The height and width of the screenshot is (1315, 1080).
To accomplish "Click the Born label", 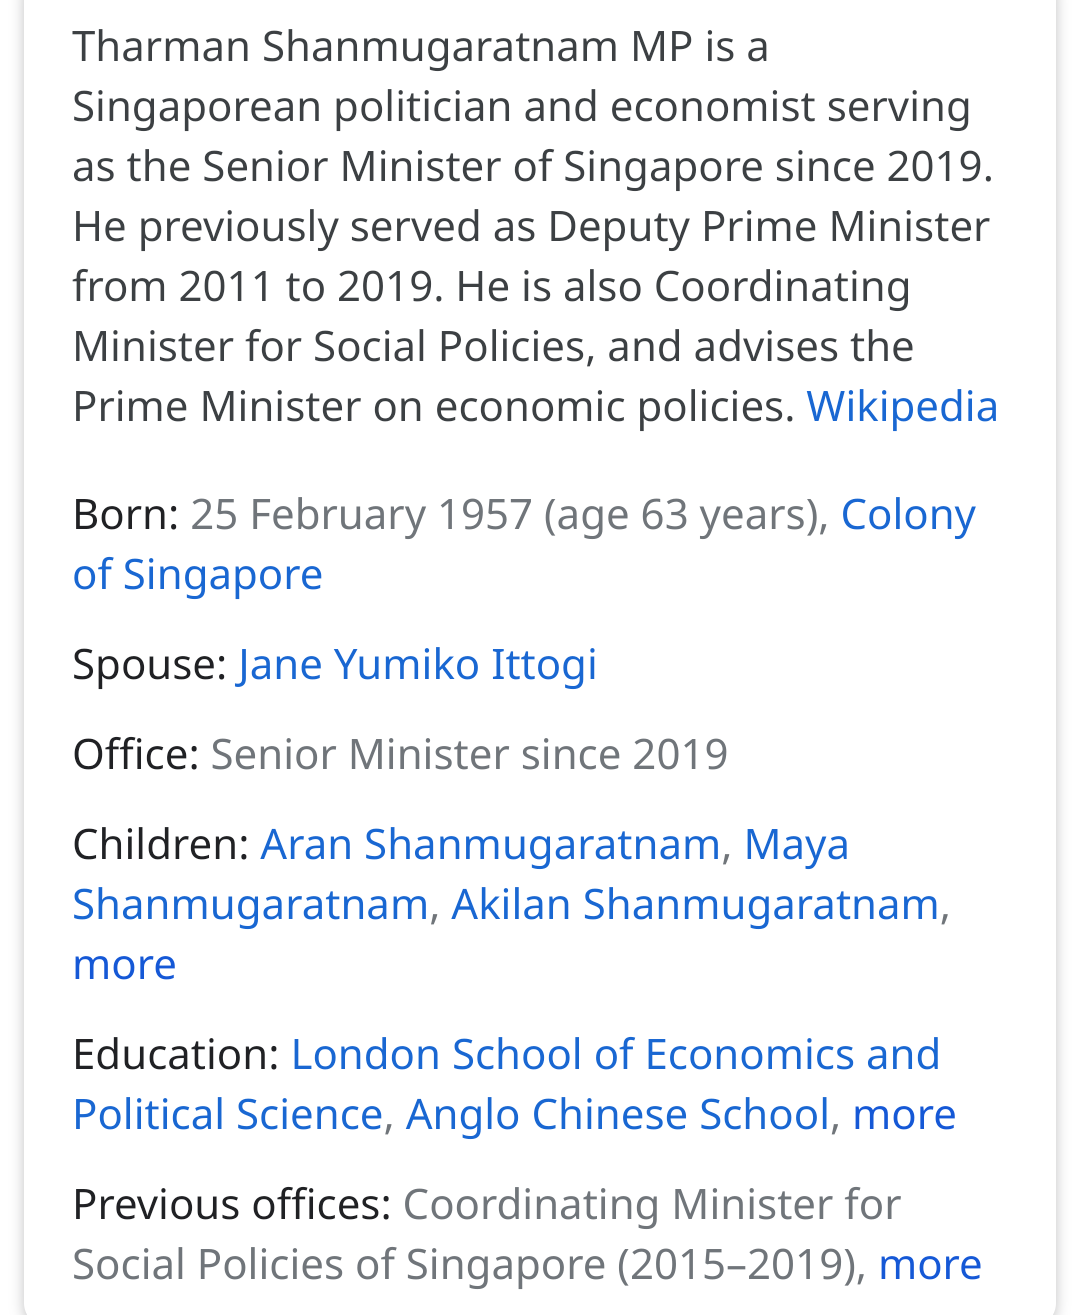I will pyautogui.click(x=125, y=515).
